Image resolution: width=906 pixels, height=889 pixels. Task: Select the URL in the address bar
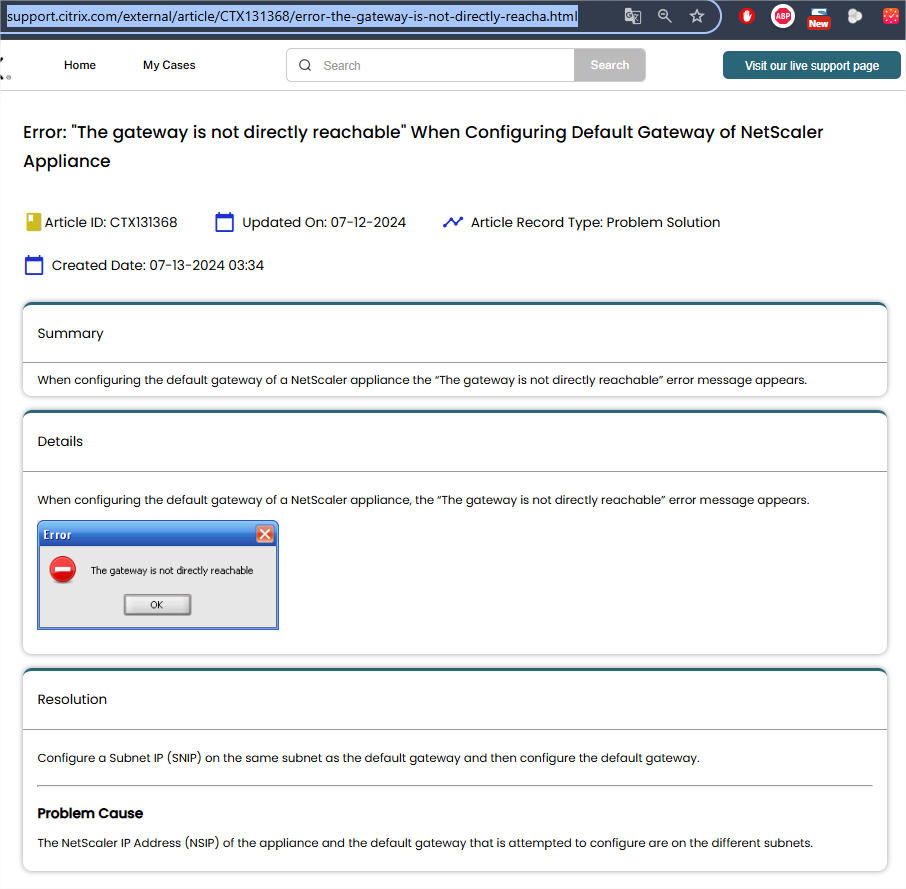coord(292,16)
